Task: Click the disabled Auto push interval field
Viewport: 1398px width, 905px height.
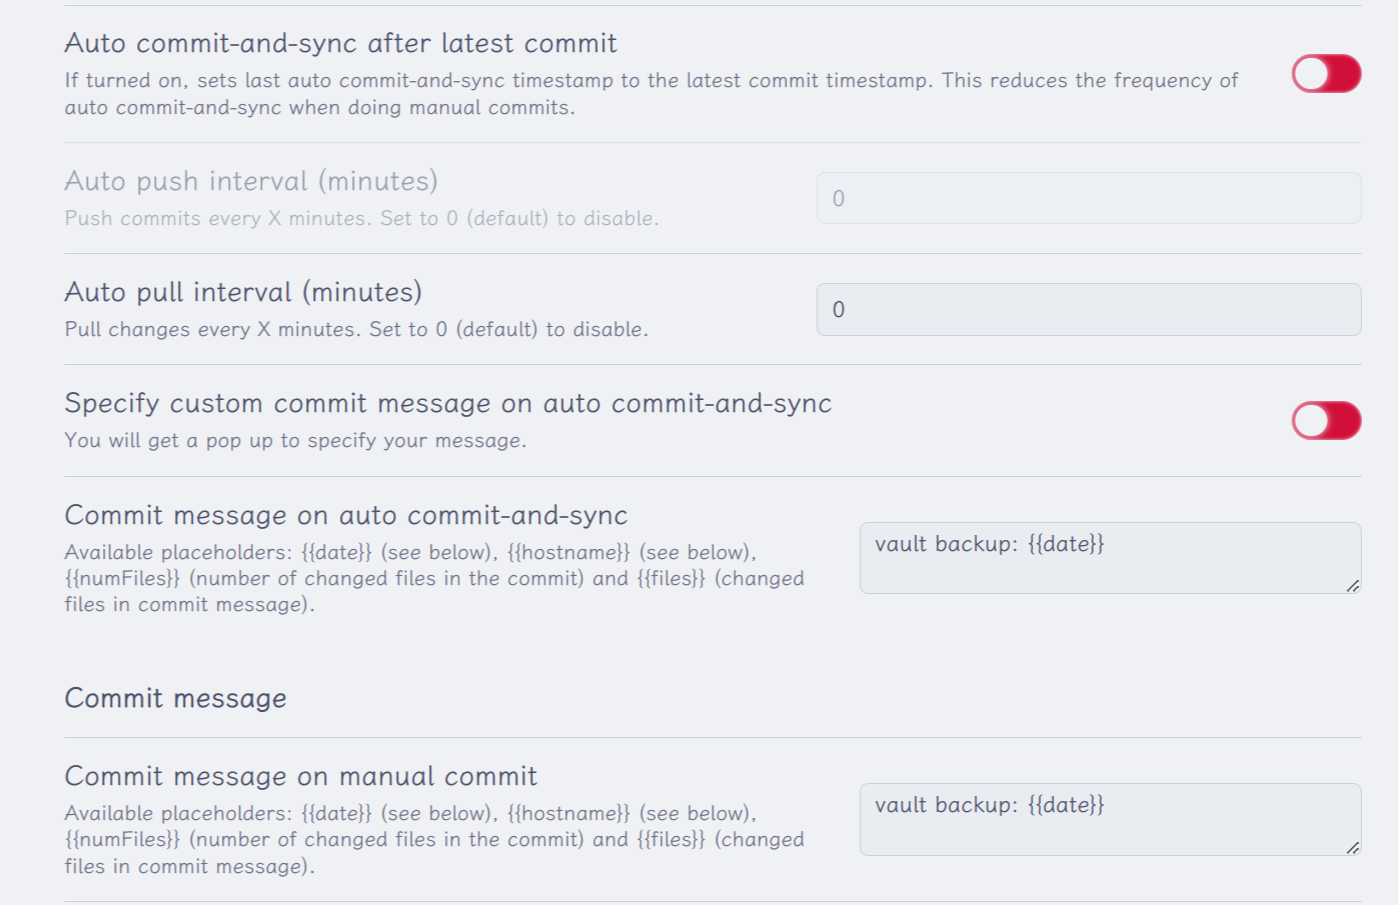Action: click(1088, 199)
